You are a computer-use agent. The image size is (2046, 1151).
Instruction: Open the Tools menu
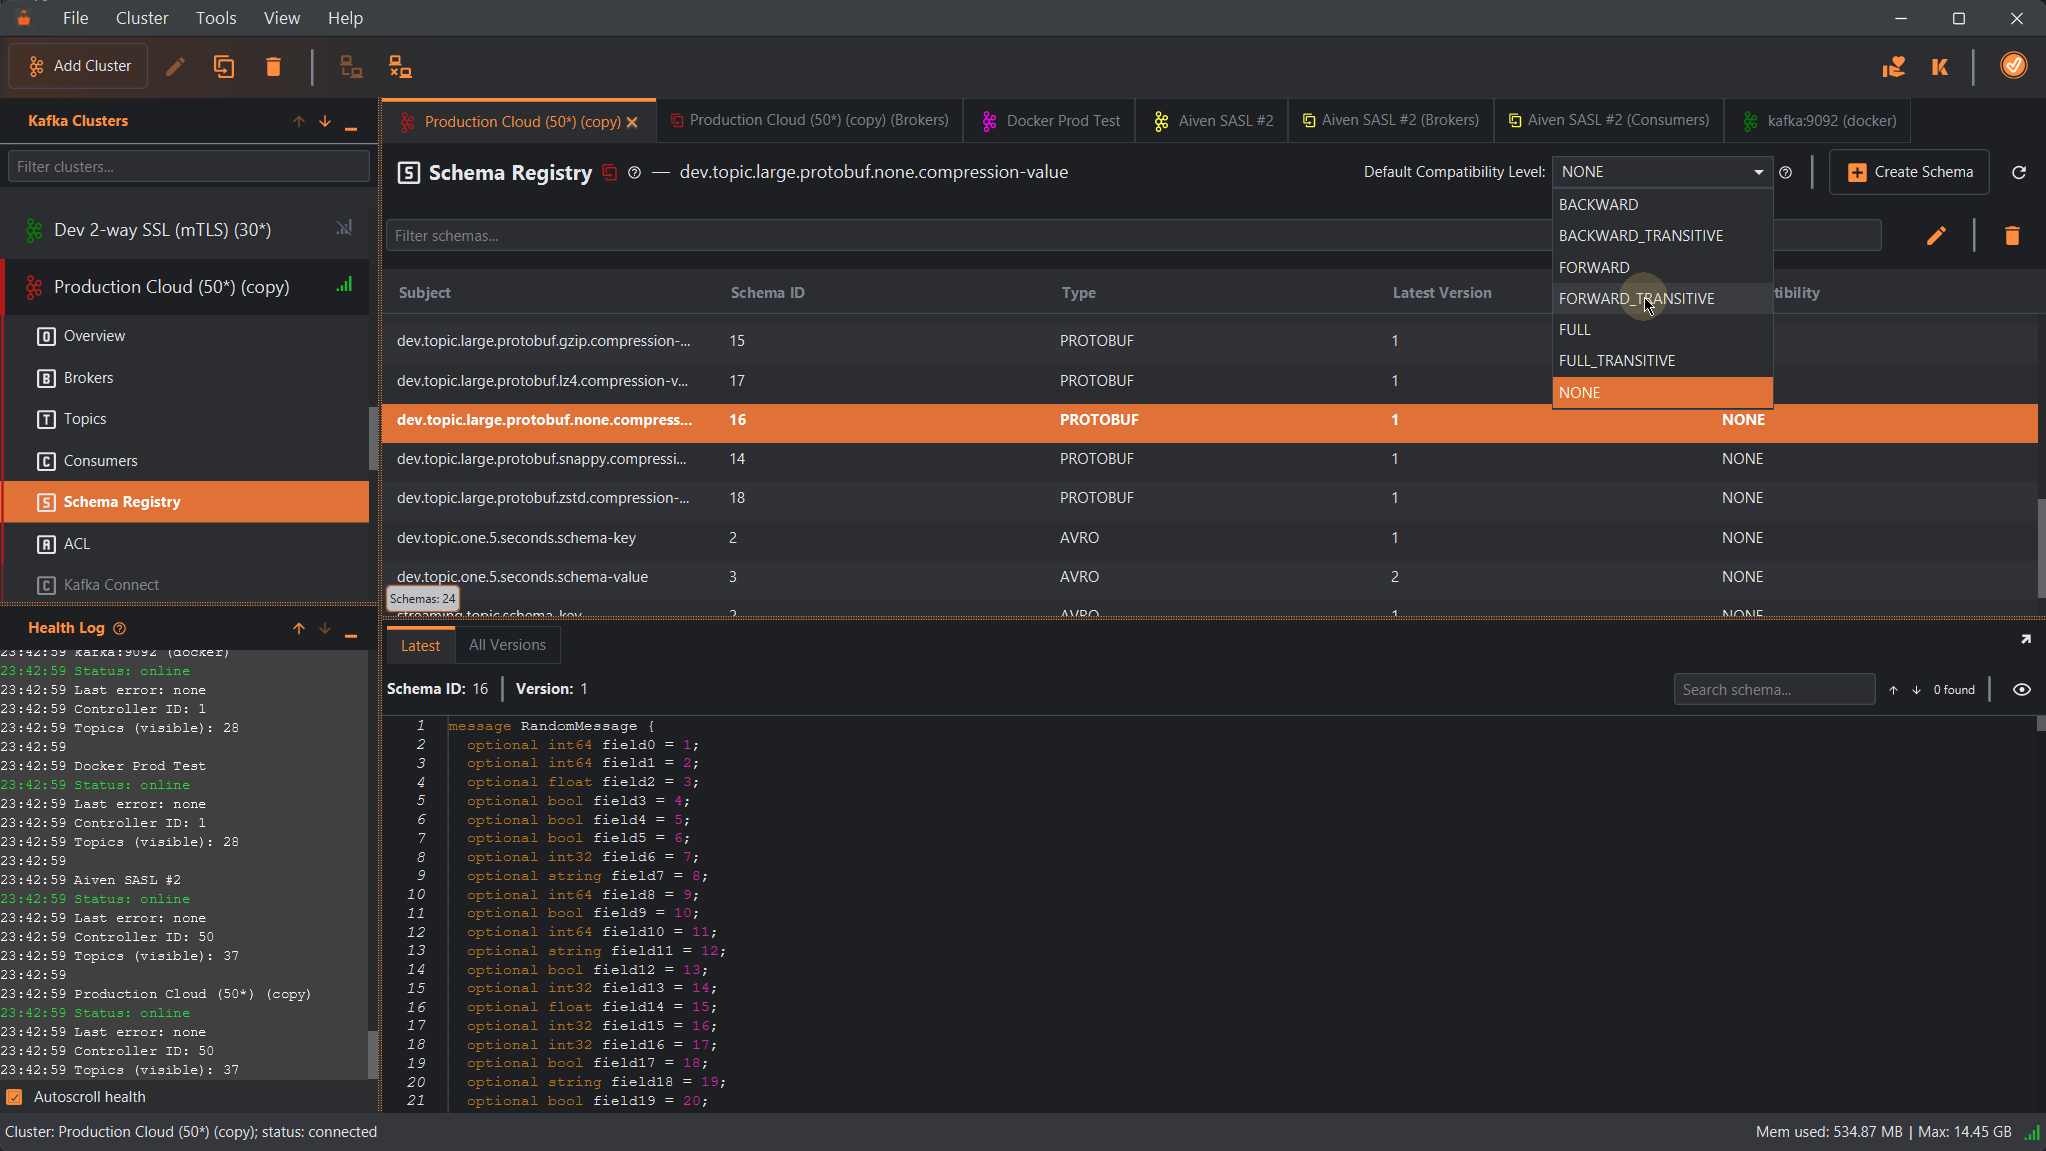(215, 18)
